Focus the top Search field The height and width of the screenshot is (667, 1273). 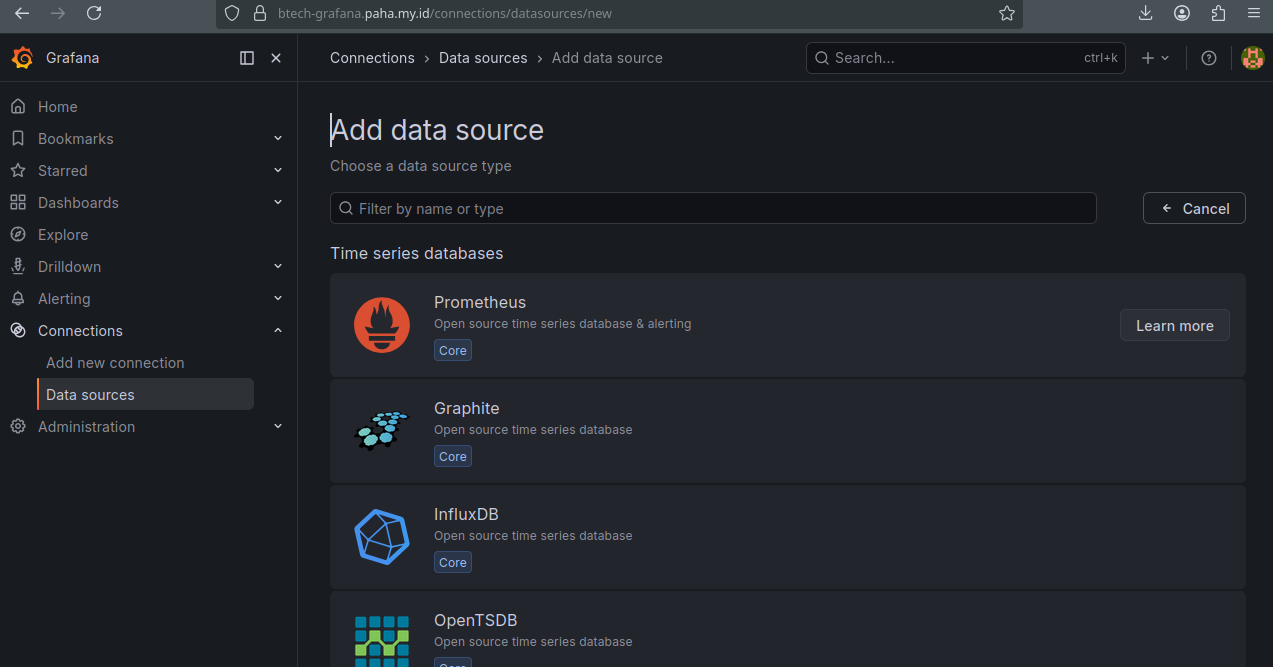point(965,58)
